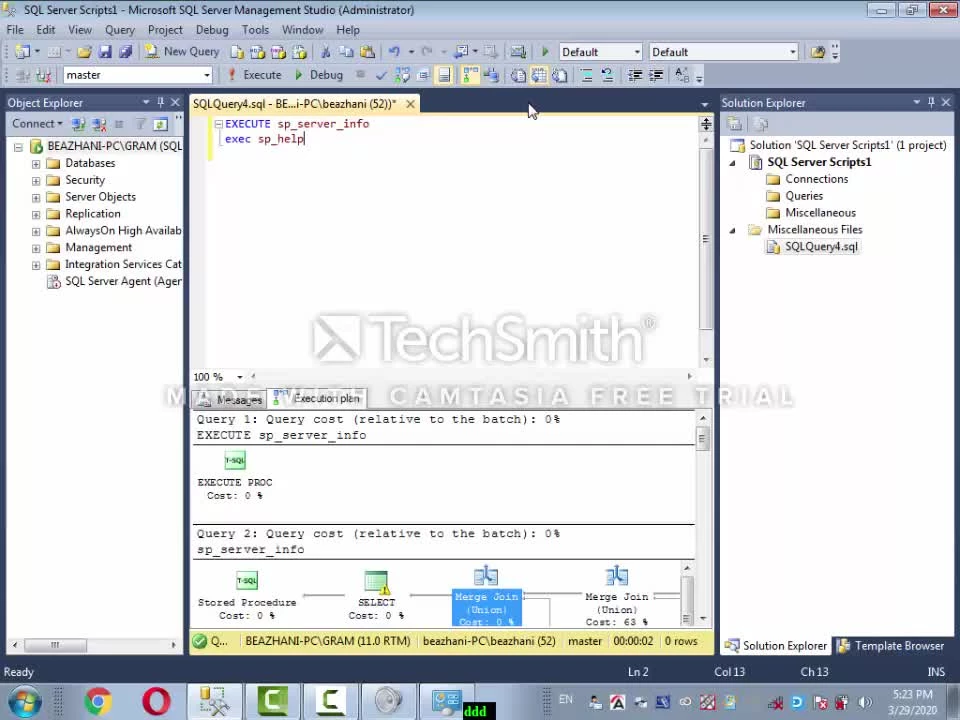This screenshot has height=720, width=960.
Task: Open the Undo history dropdown arrow
Action: (411, 52)
